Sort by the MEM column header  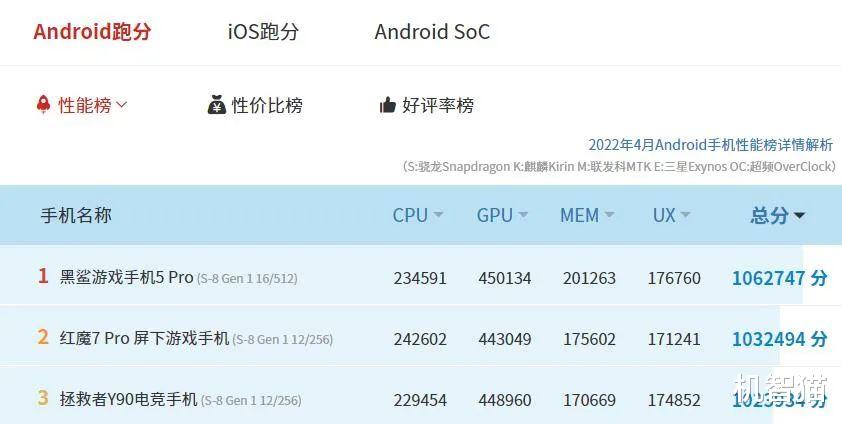[579, 215]
